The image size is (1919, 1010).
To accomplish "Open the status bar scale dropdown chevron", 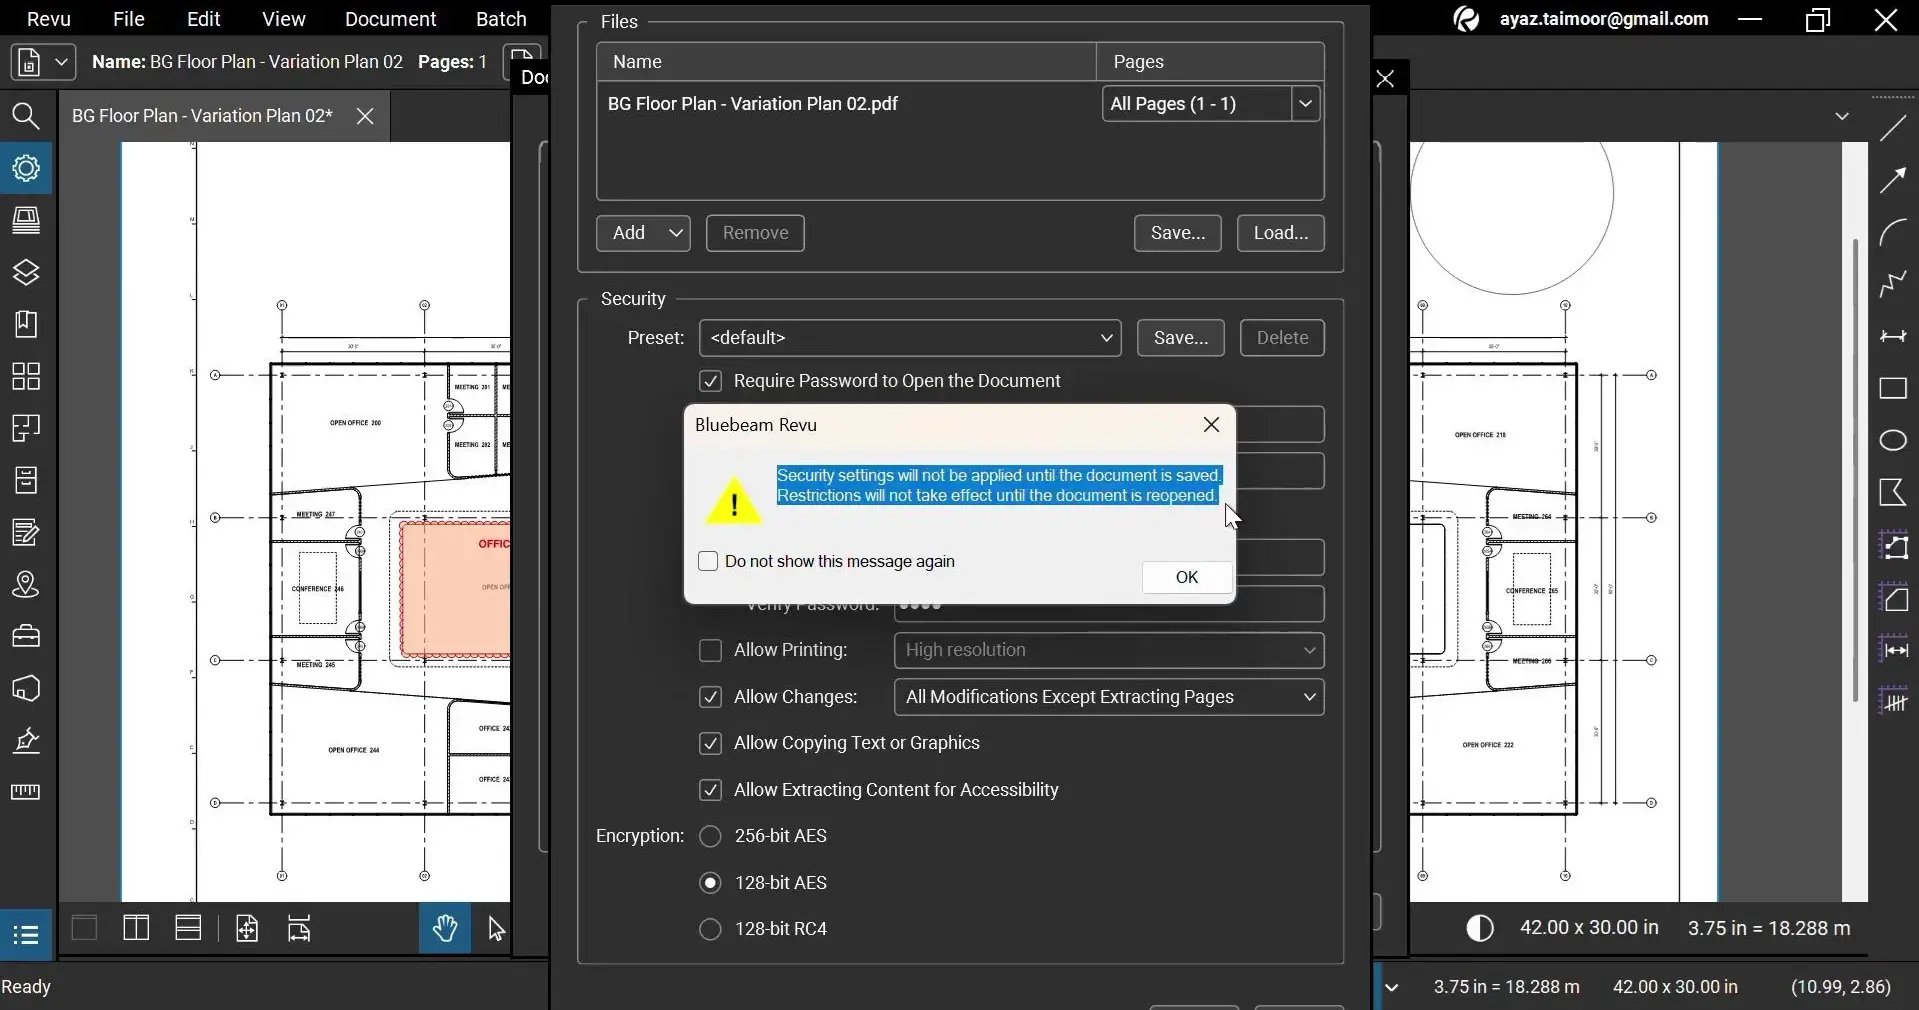I will [x=1391, y=988].
